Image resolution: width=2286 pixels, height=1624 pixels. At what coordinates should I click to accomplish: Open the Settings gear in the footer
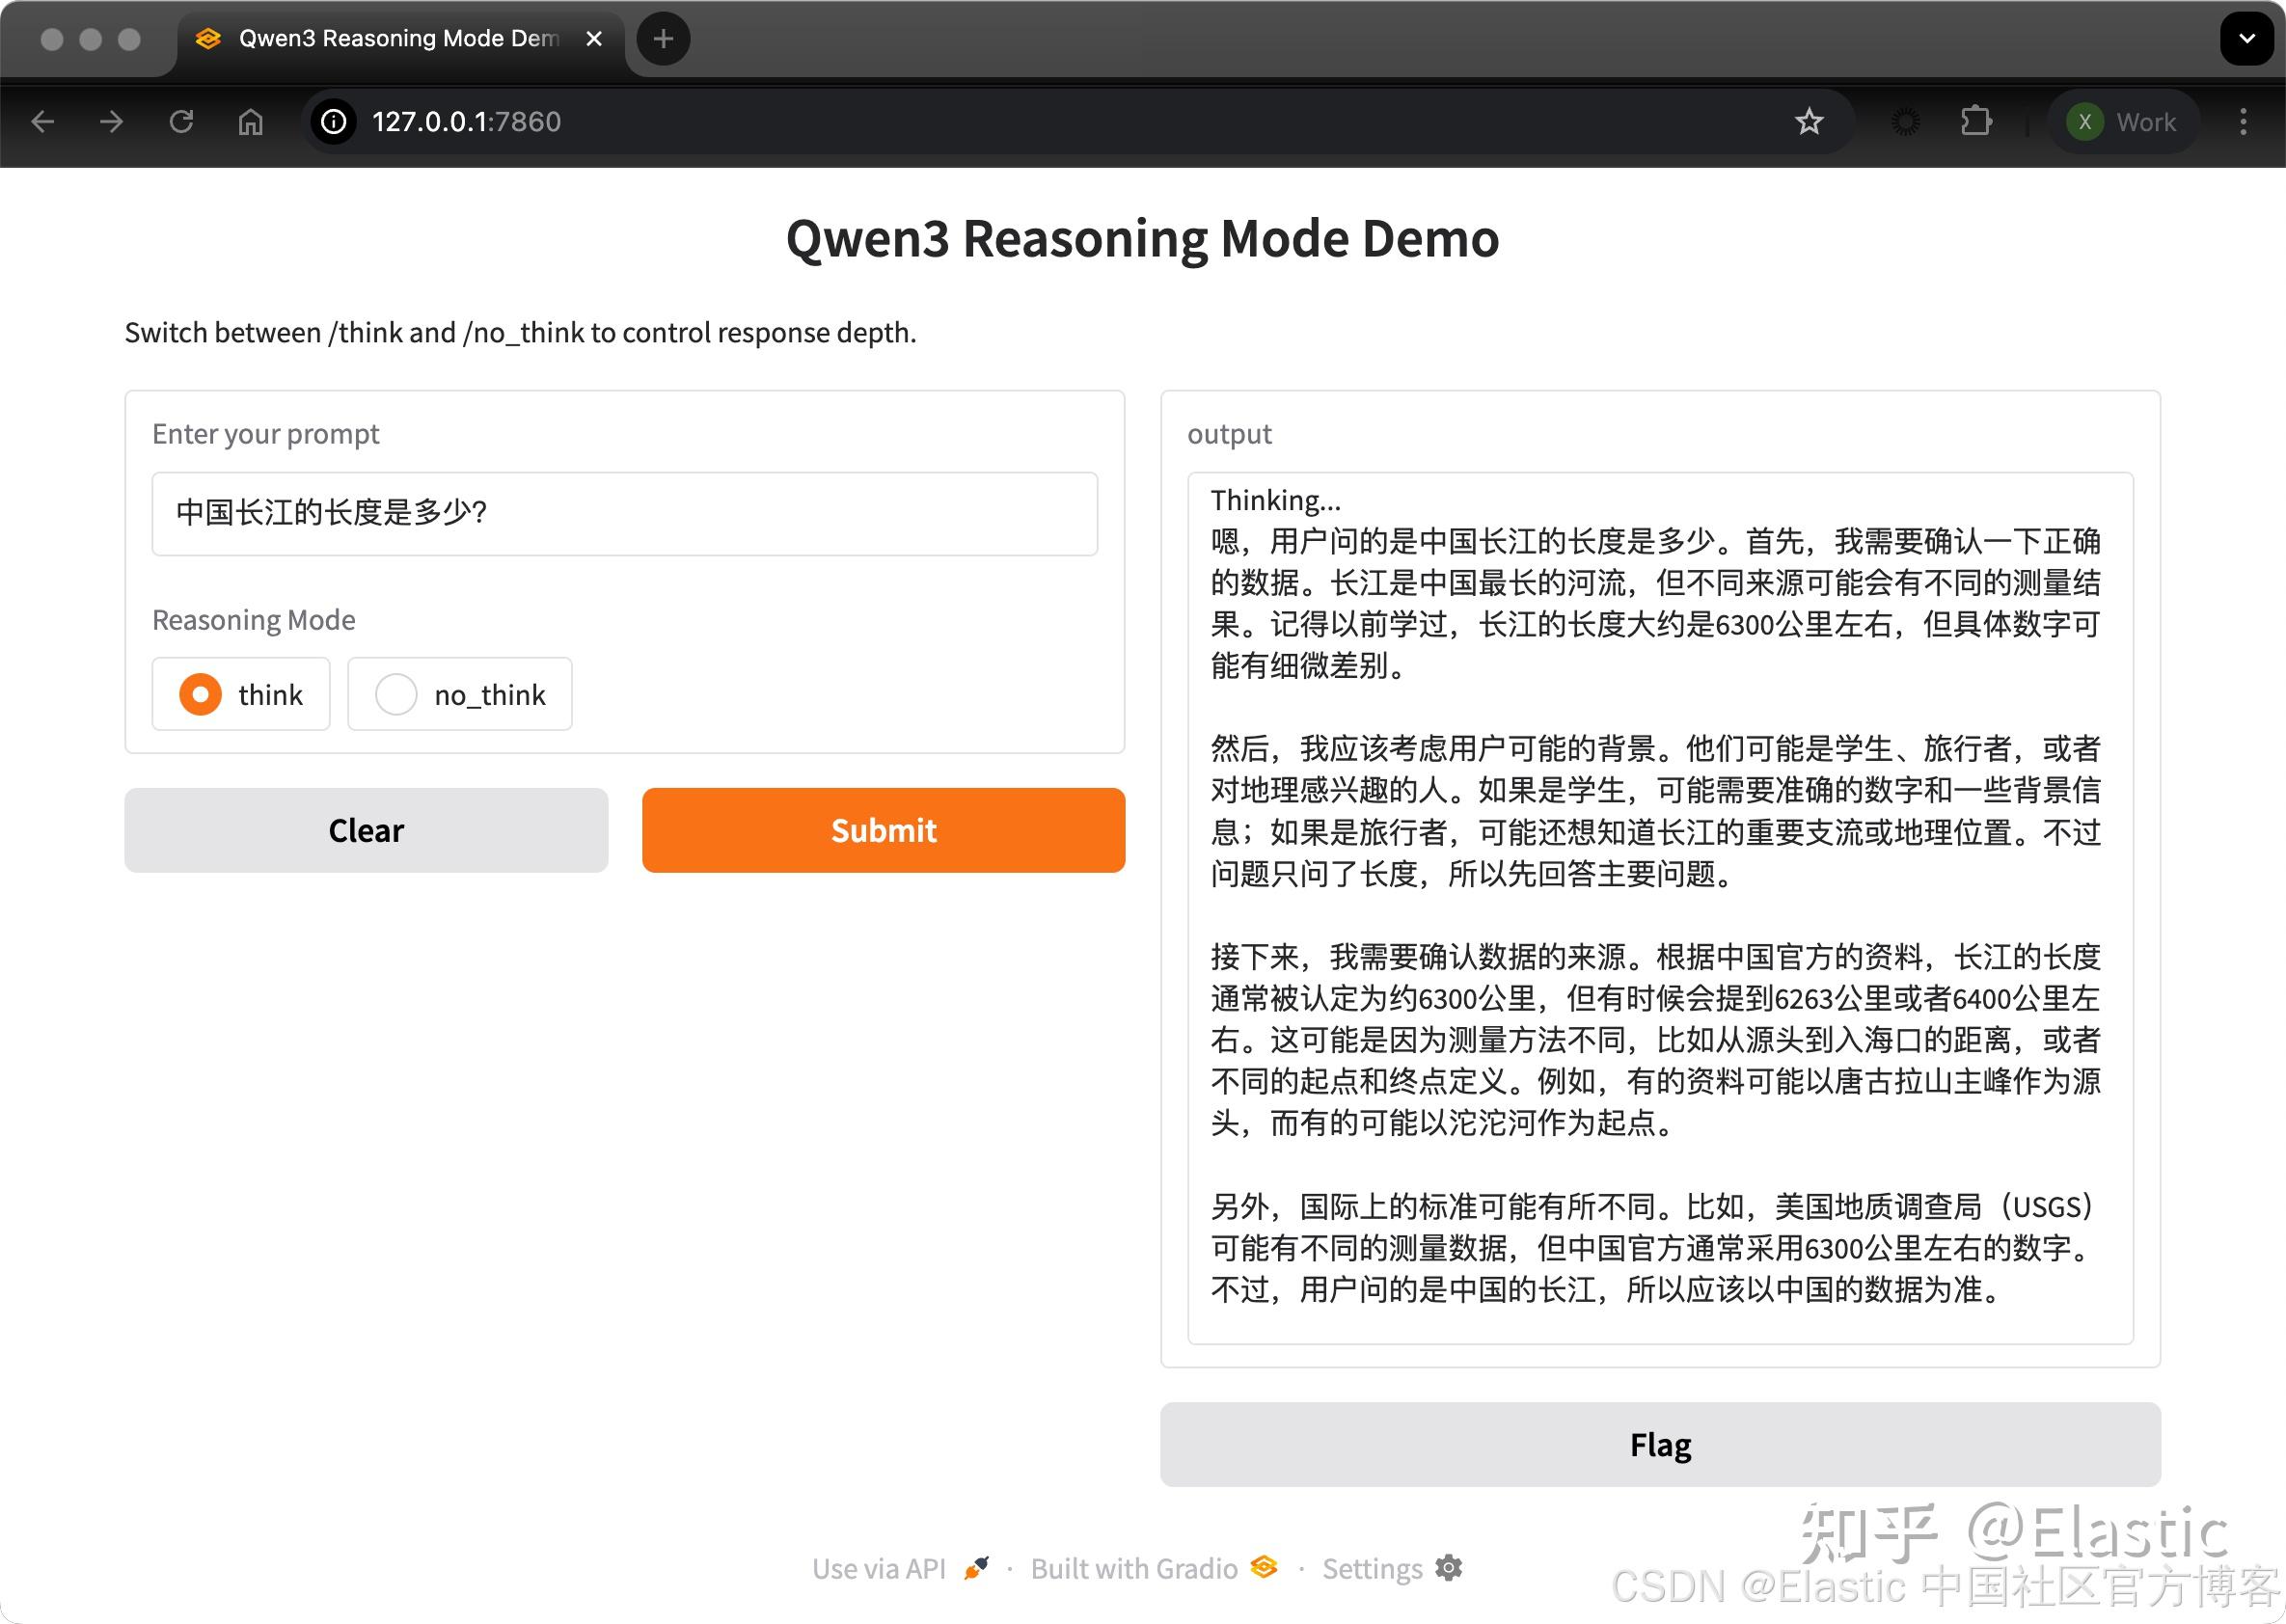pyautogui.click(x=1449, y=1568)
